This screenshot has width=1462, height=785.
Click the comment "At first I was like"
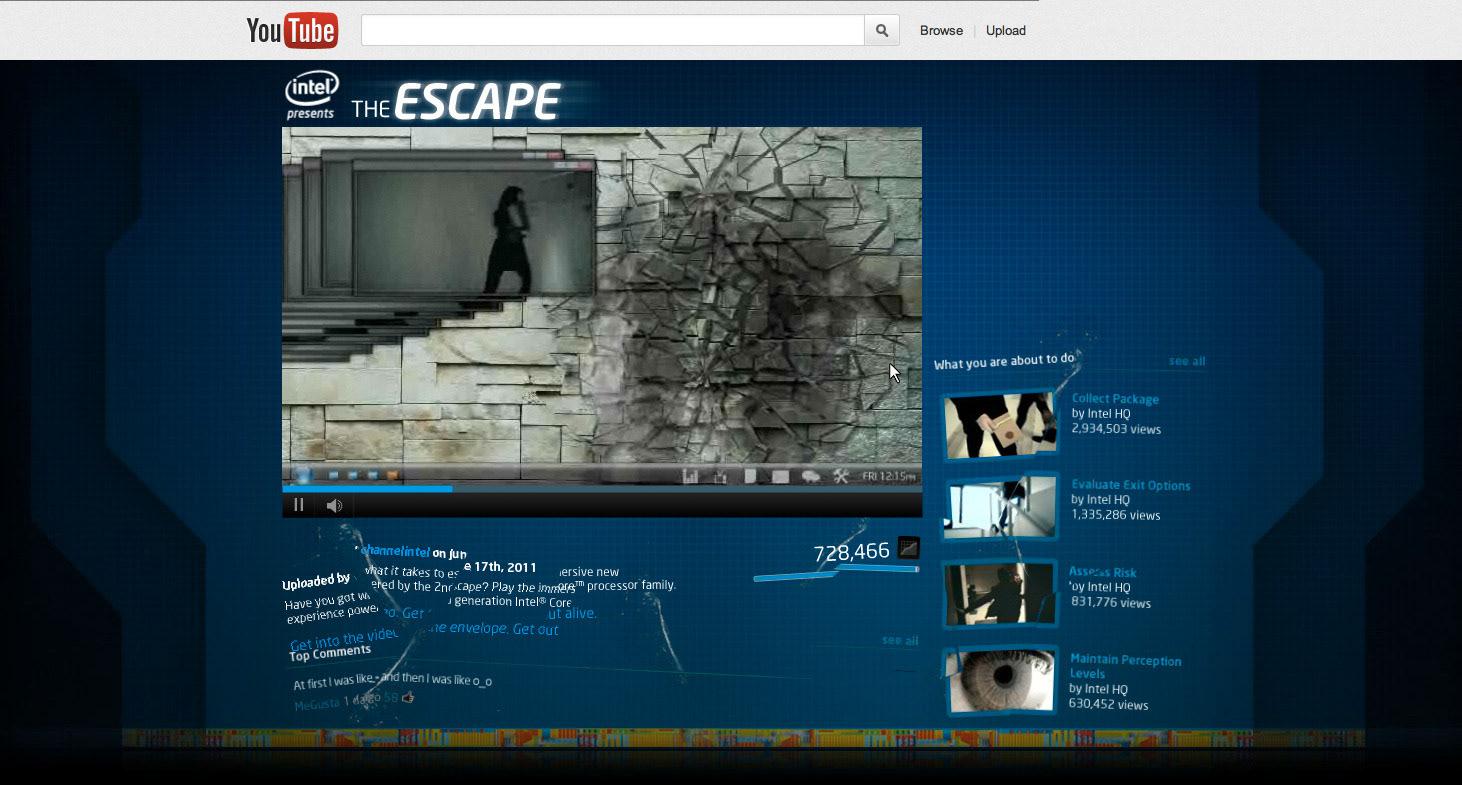(392, 682)
